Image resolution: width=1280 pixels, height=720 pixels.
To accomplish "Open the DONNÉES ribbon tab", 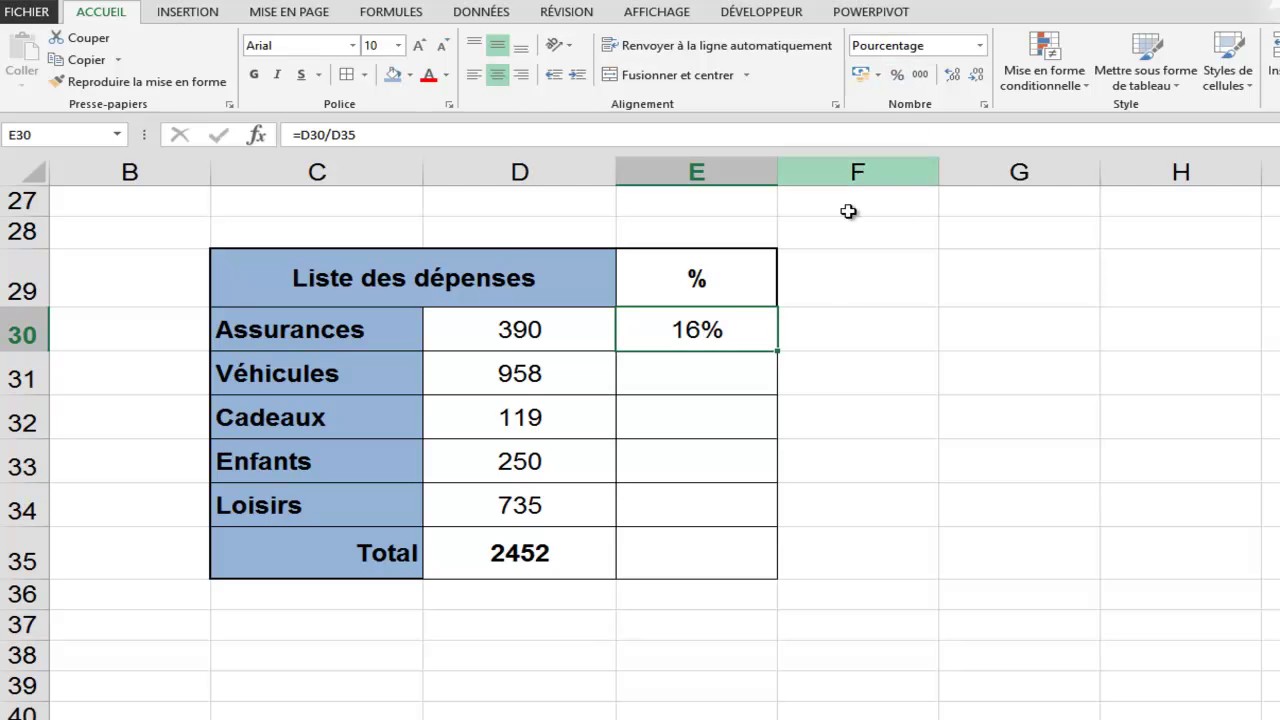I will [x=481, y=11].
